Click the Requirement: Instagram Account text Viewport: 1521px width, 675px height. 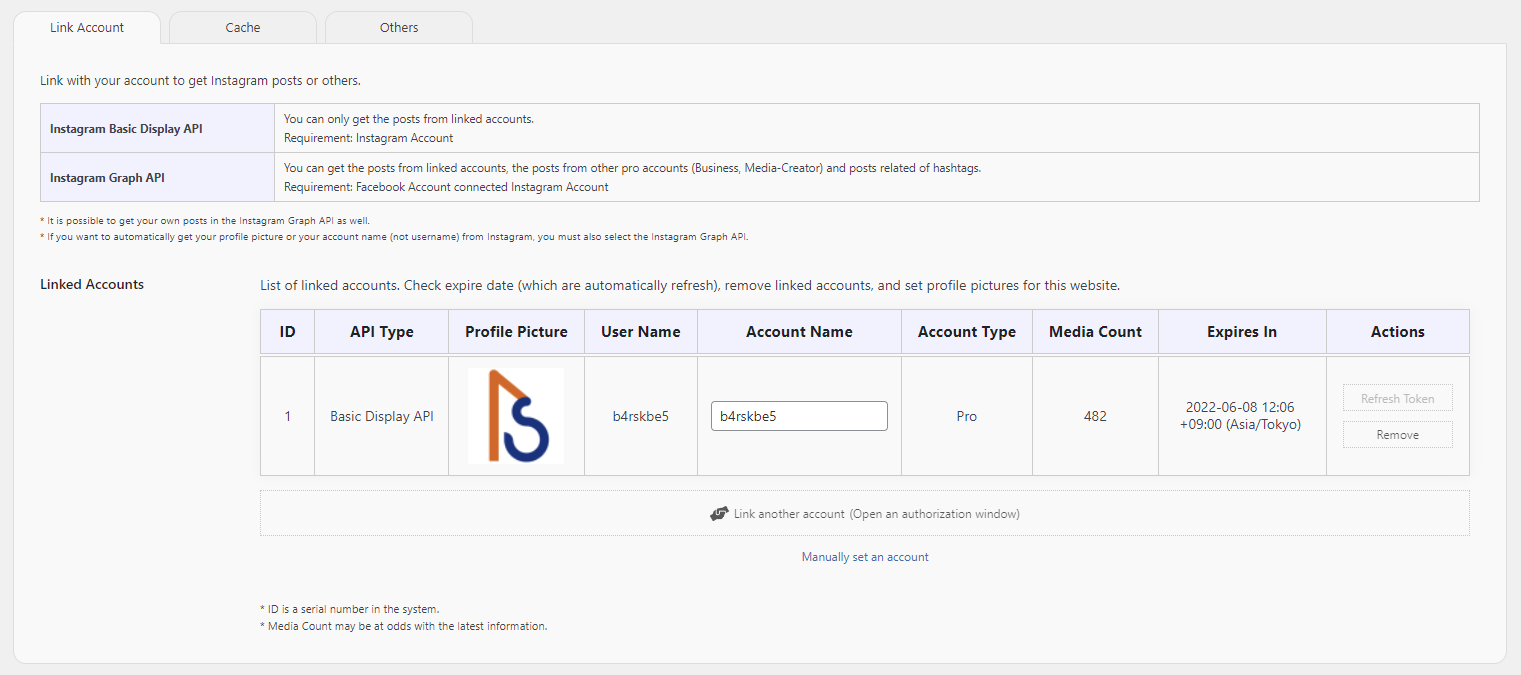pos(368,138)
